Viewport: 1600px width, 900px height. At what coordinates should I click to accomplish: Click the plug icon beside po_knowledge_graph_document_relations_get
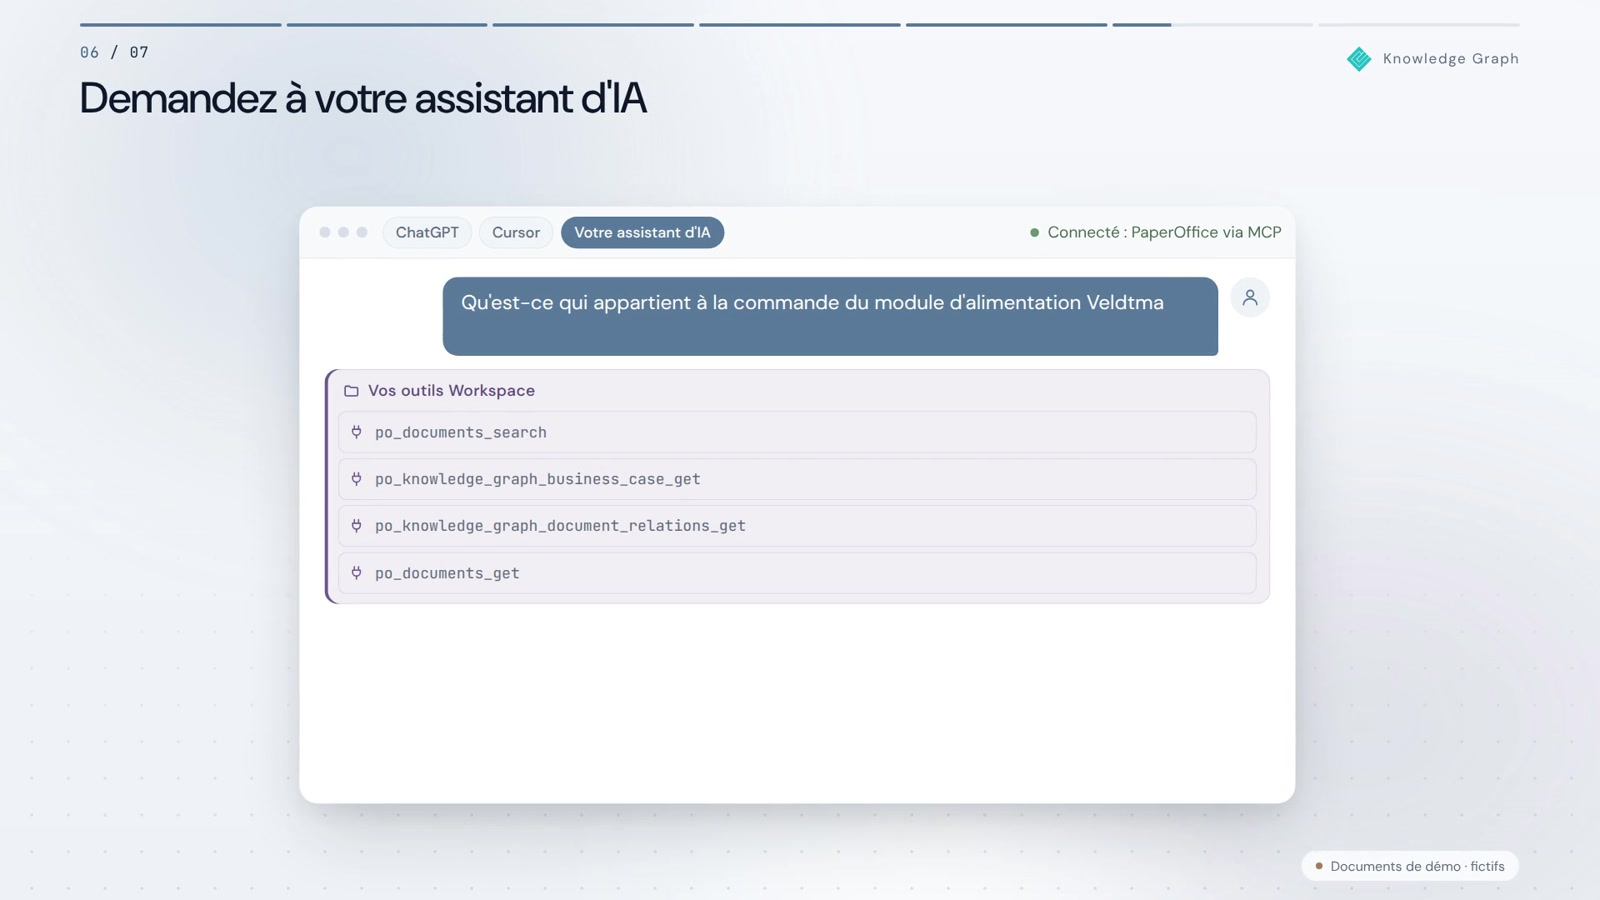pos(357,525)
